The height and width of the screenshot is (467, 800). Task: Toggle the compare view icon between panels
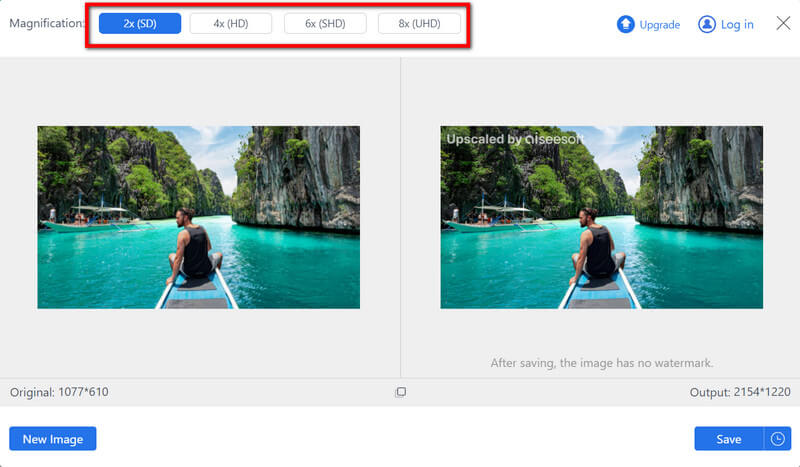point(400,392)
